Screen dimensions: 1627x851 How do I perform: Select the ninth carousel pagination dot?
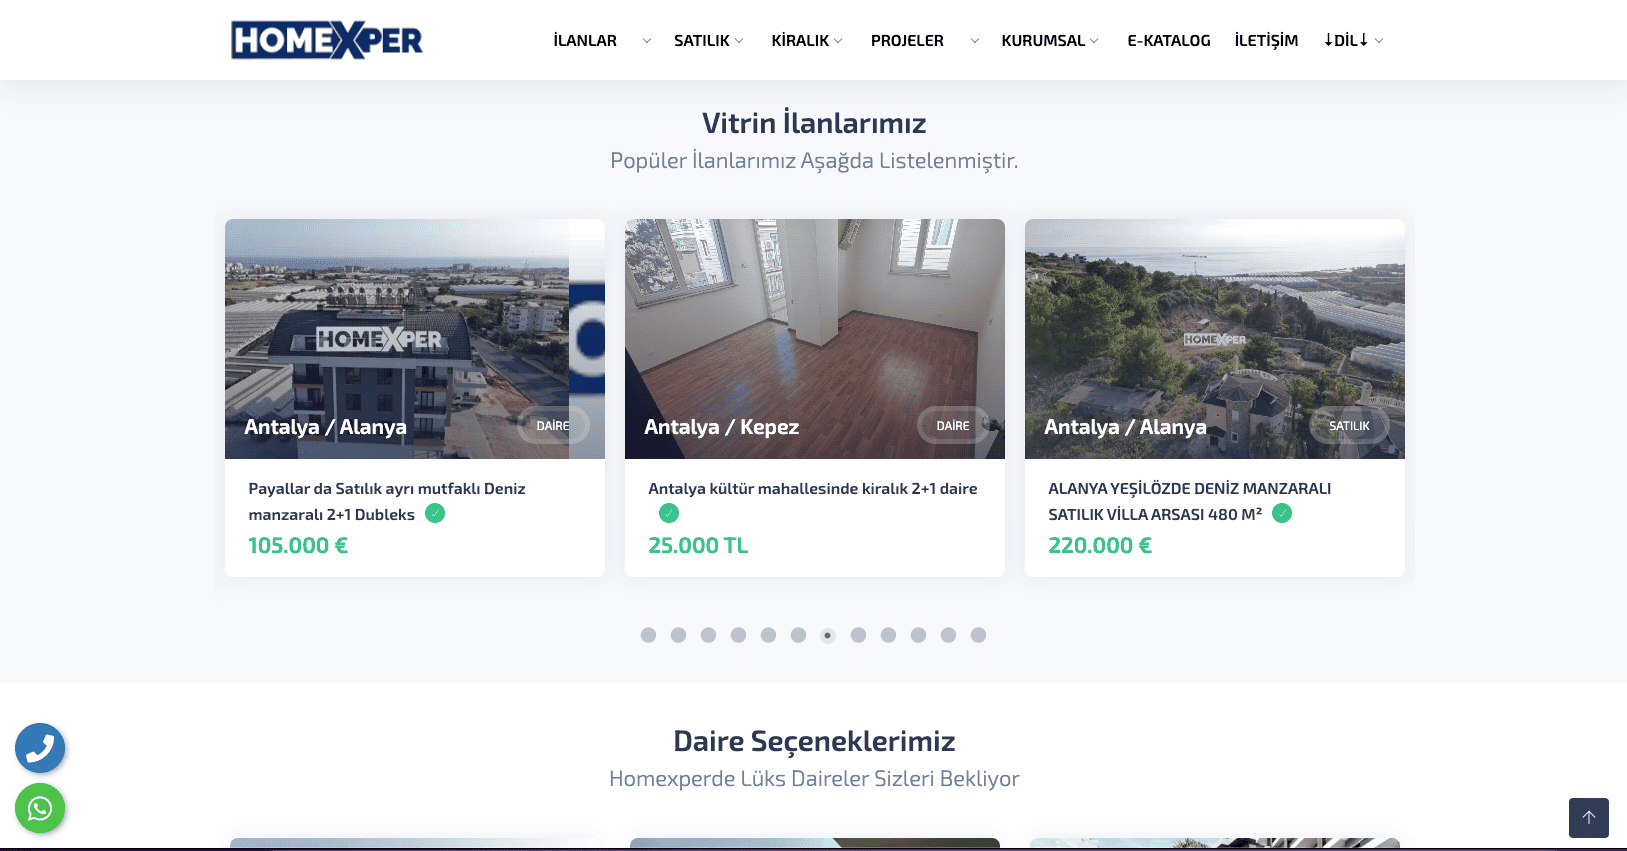point(888,635)
